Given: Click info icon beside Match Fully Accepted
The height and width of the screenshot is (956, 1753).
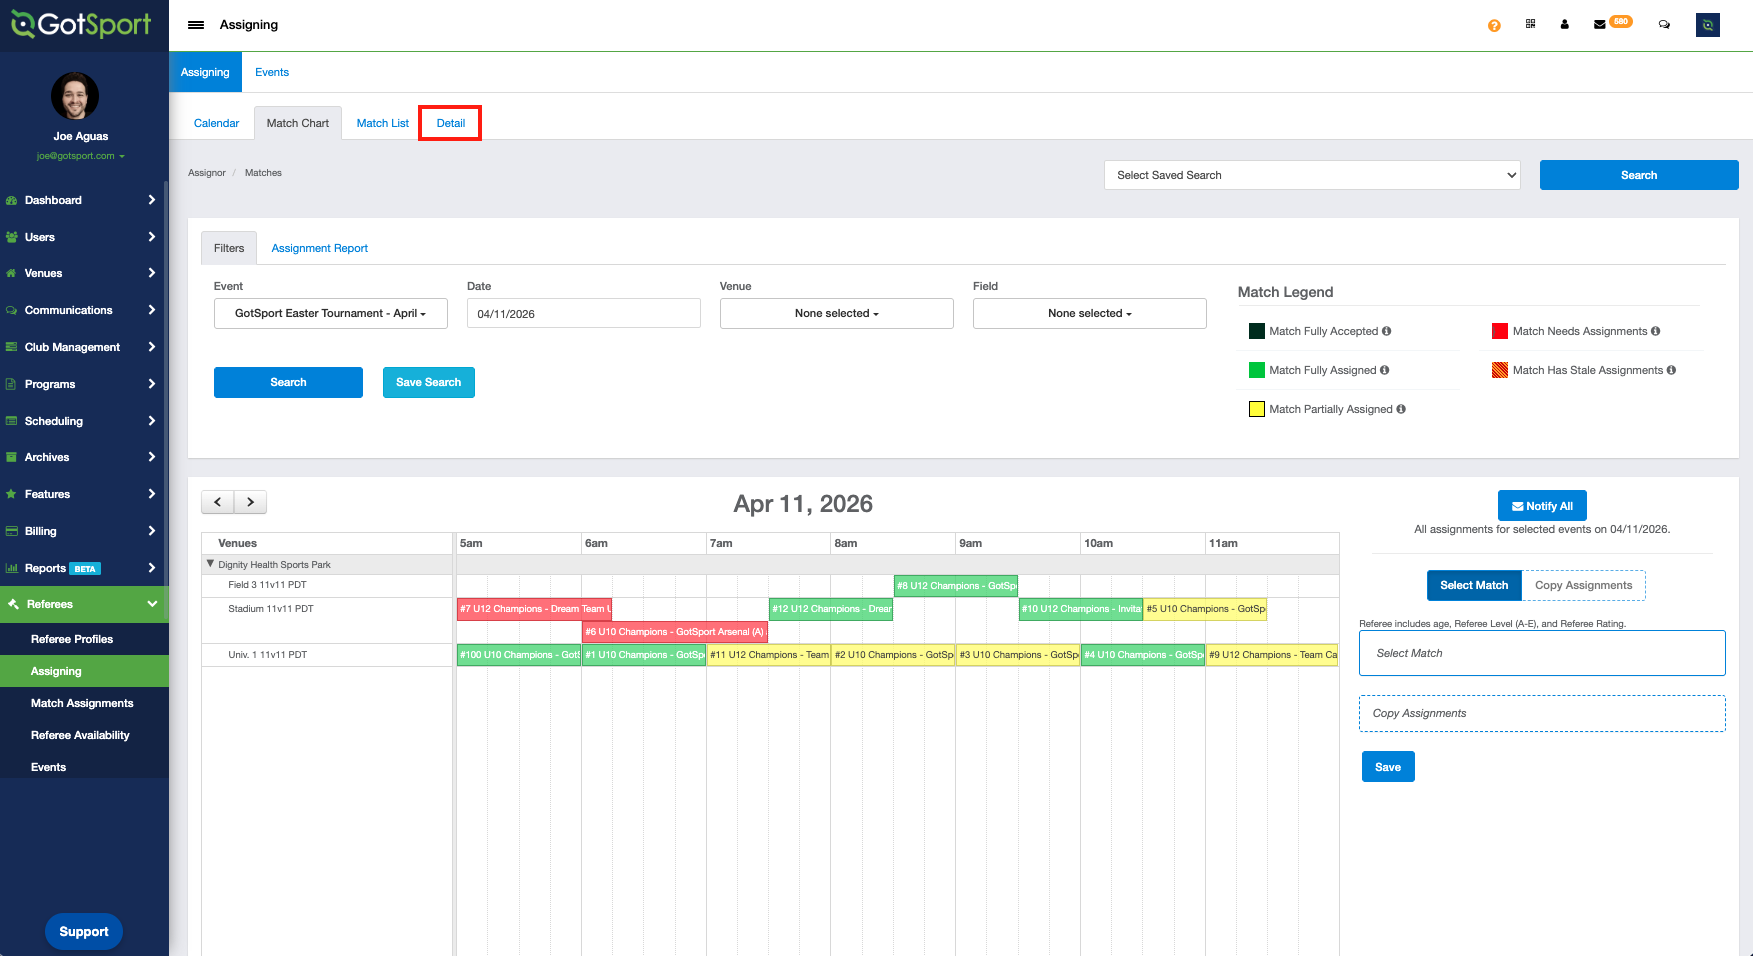Looking at the screenshot, I should point(1386,331).
